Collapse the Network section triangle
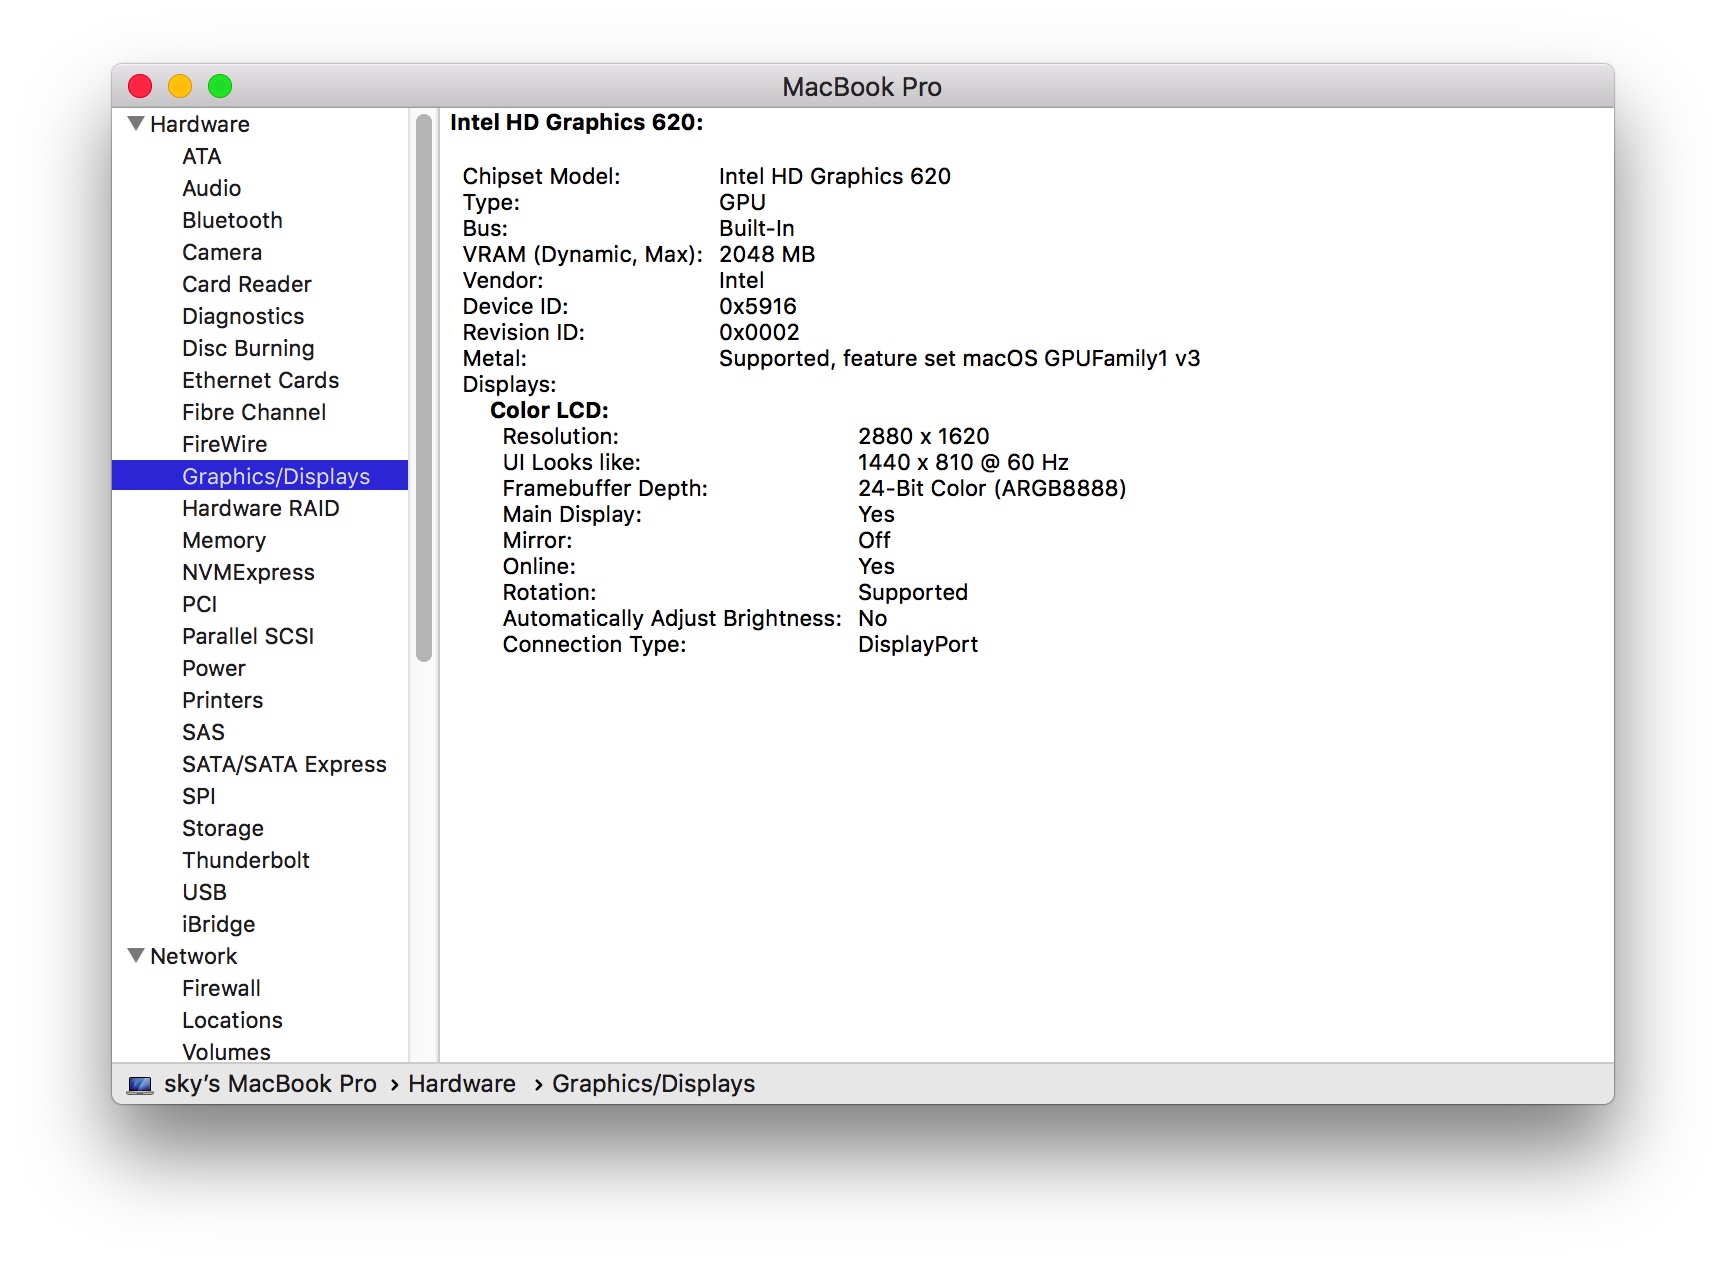The width and height of the screenshot is (1726, 1264). [x=136, y=955]
